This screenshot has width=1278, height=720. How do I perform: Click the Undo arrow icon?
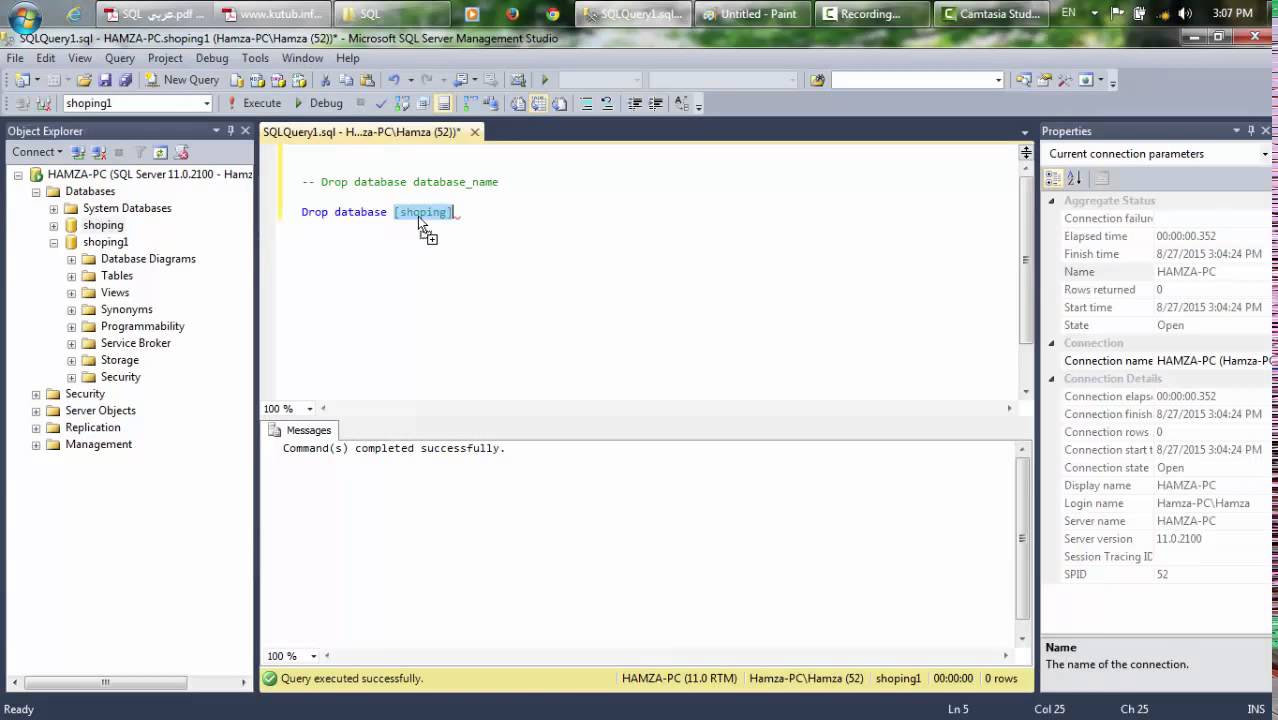394,80
